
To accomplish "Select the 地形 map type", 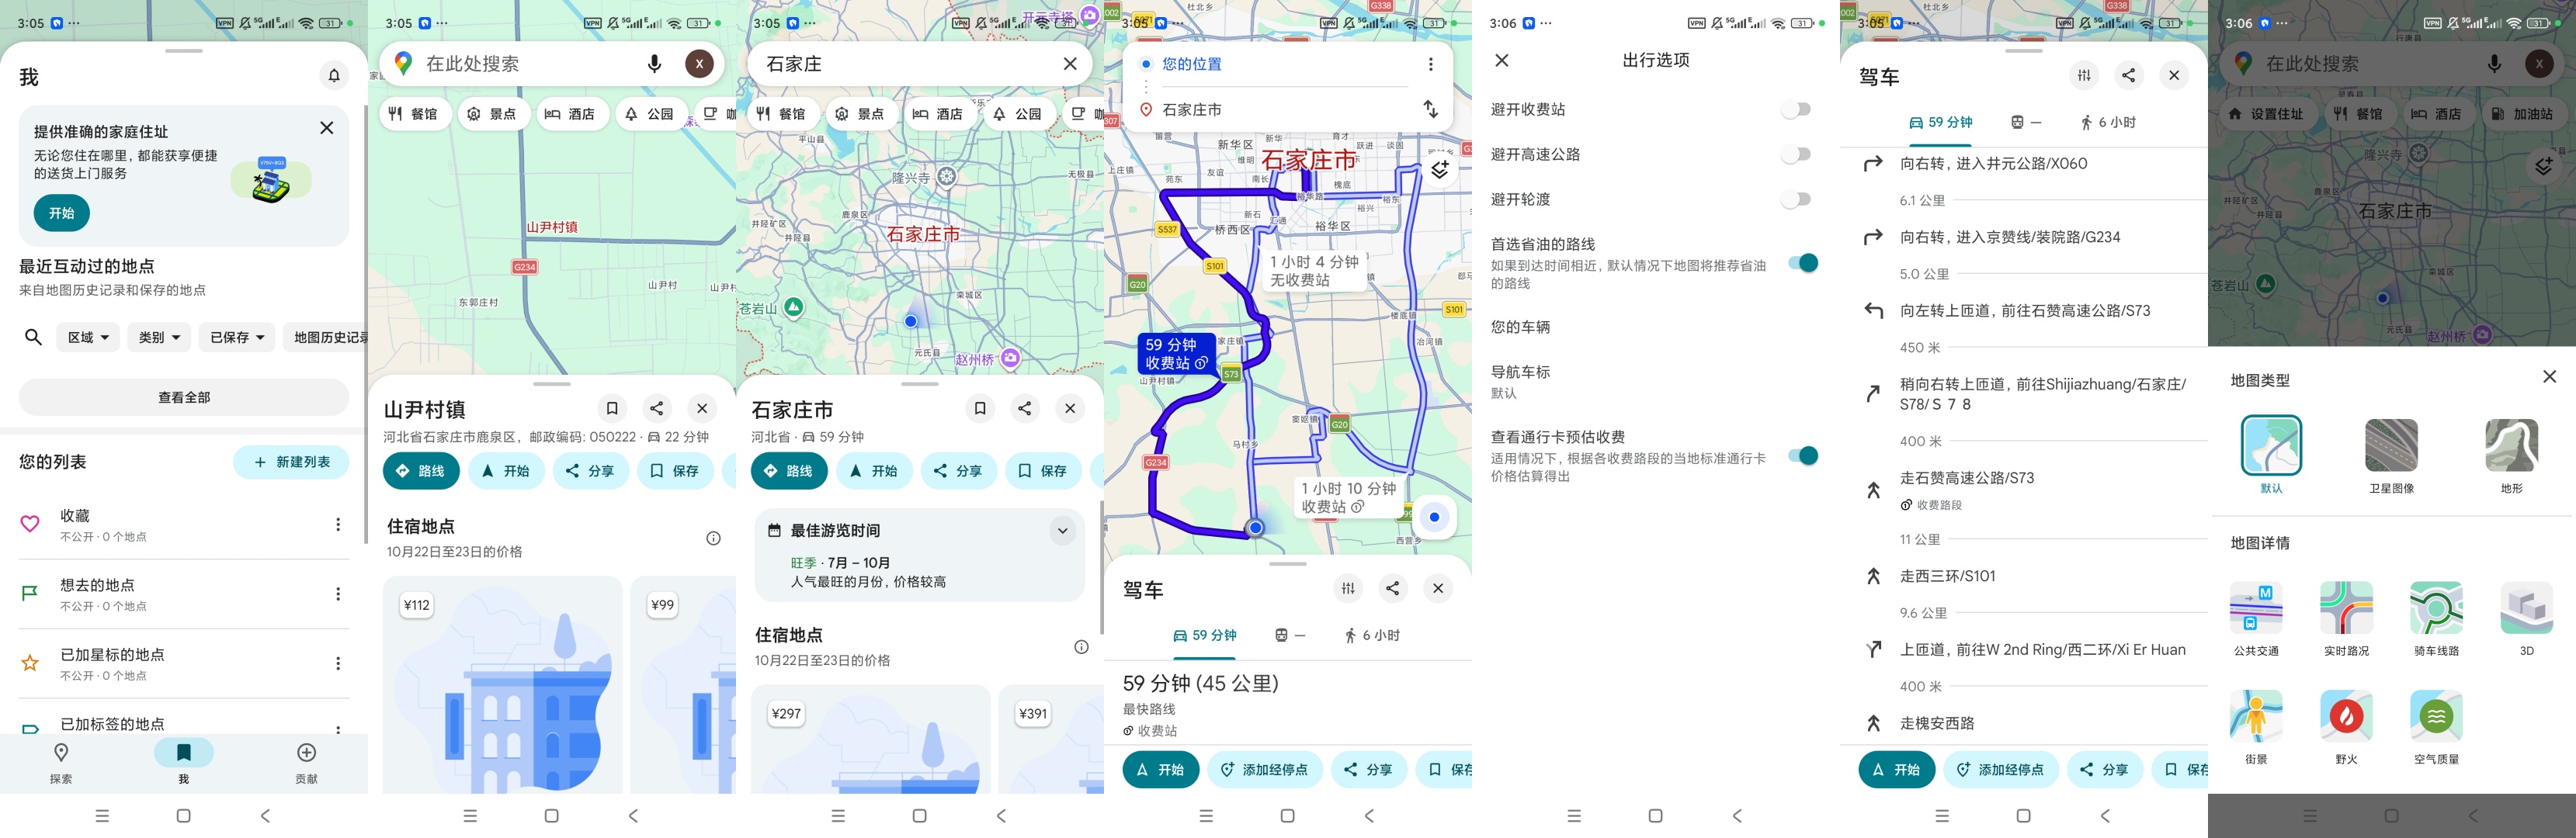I will pos(2511,455).
